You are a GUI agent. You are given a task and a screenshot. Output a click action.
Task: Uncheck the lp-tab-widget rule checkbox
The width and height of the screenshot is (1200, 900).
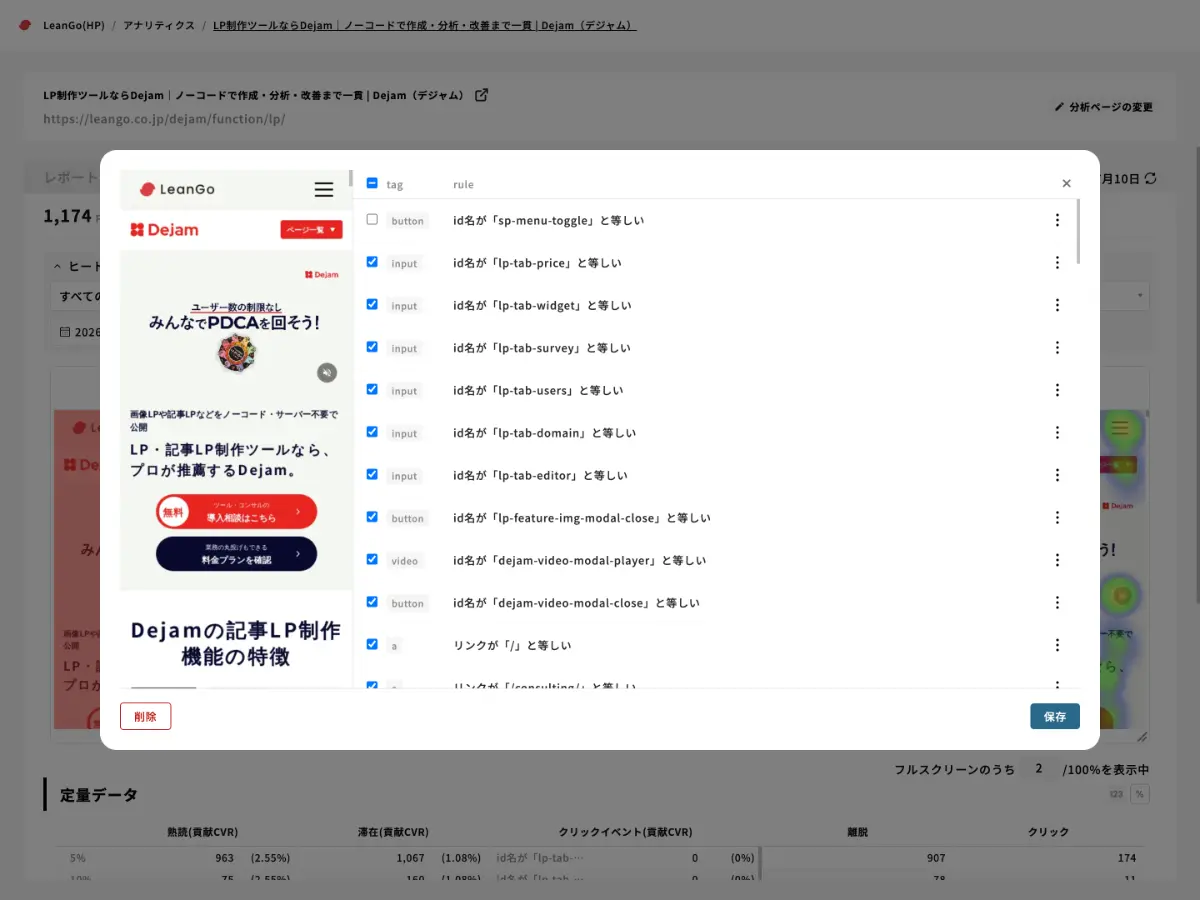pos(372,304)
